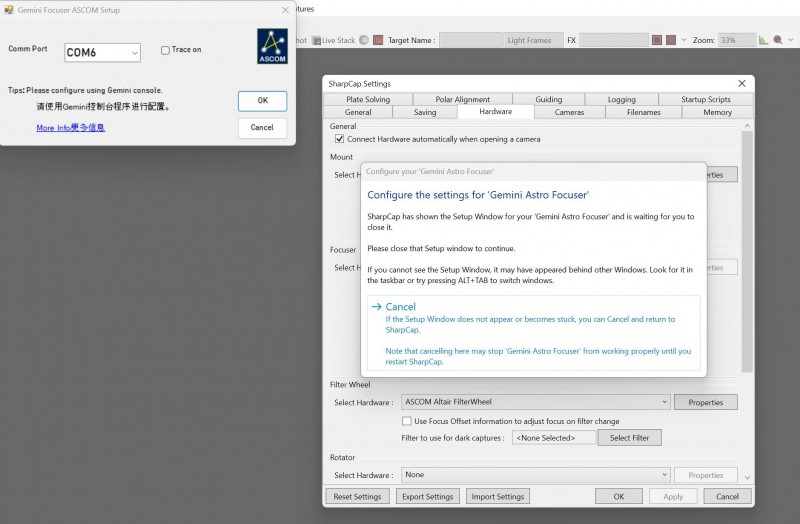Open the Rotator hardware dropdown

click(x=535, y=475)
